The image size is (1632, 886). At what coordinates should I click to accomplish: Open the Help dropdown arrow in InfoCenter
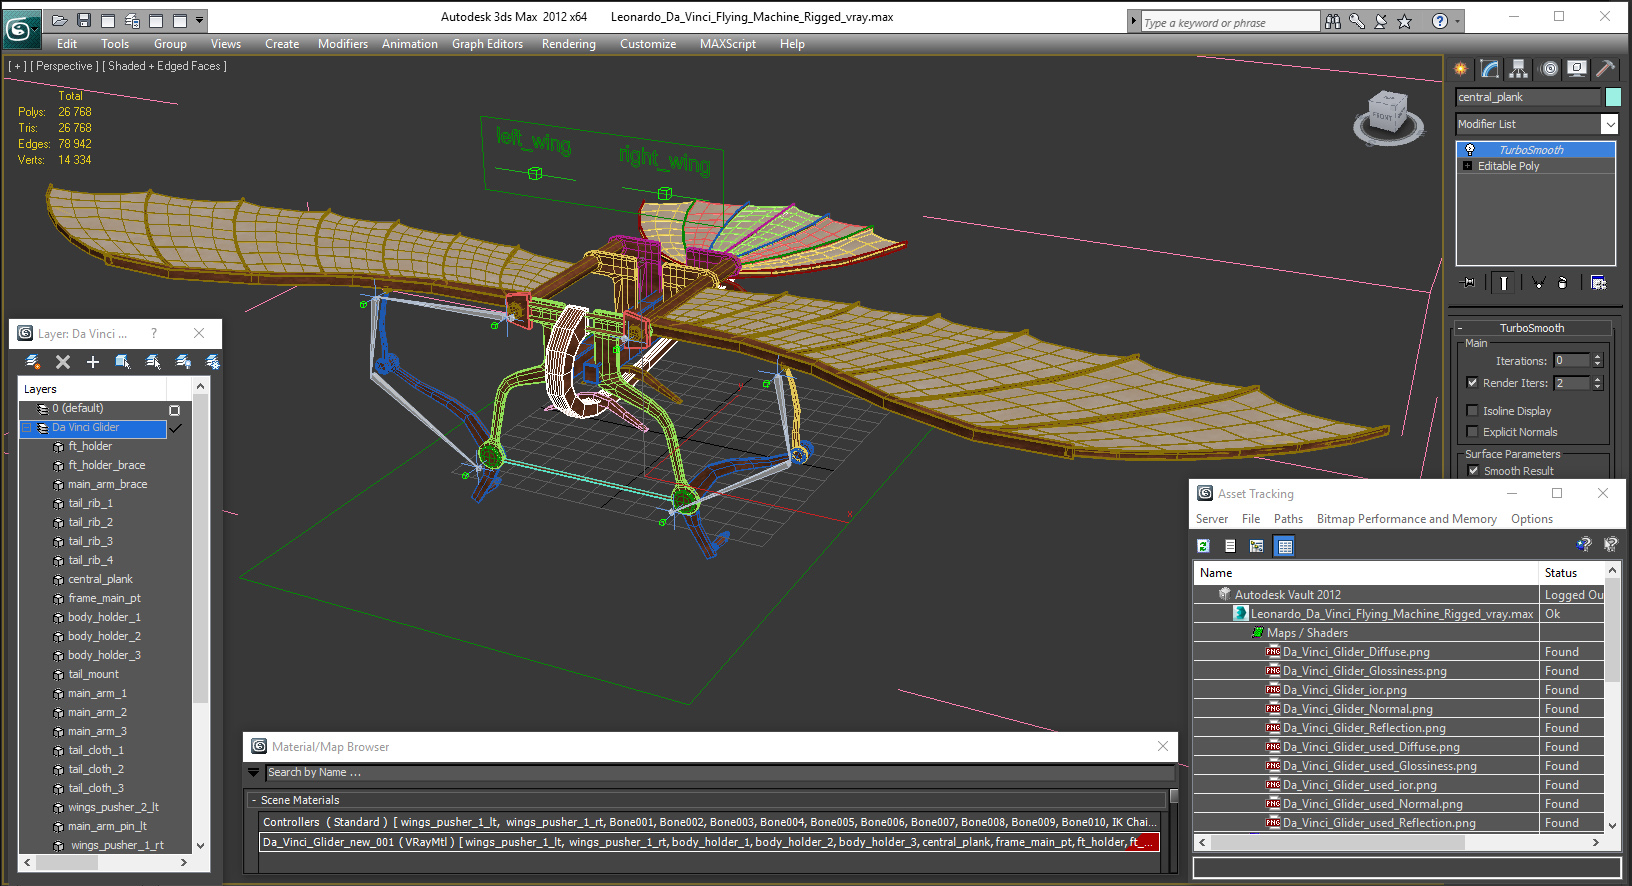pyautogui.click(x=1456, y=21)
